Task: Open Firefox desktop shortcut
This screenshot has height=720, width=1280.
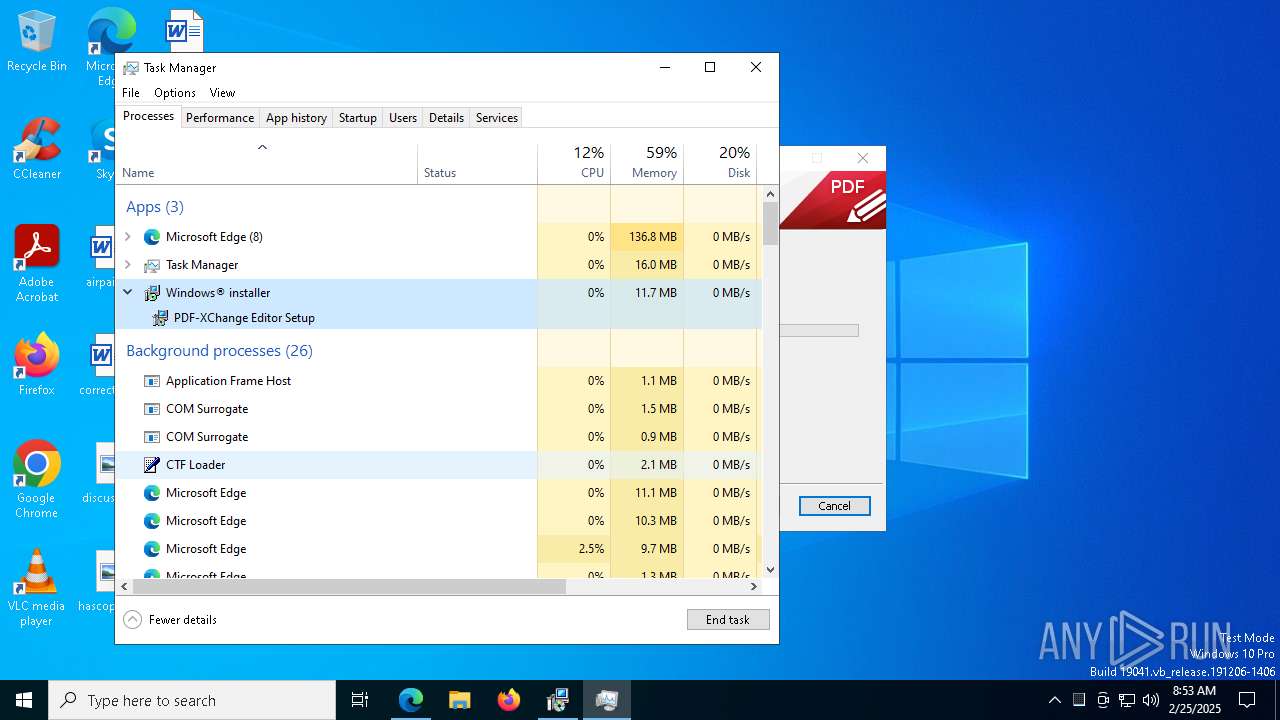Action: [37, 364]
